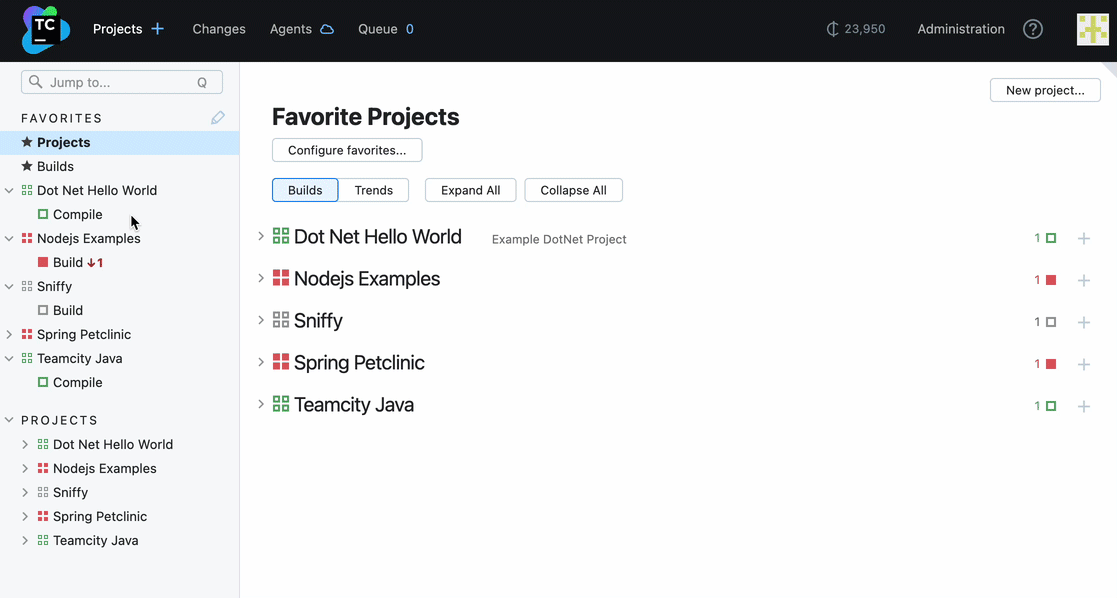
Task: Click the star icon beside Projects favorite
Action: pyautogui.click(x=27, y=142)
